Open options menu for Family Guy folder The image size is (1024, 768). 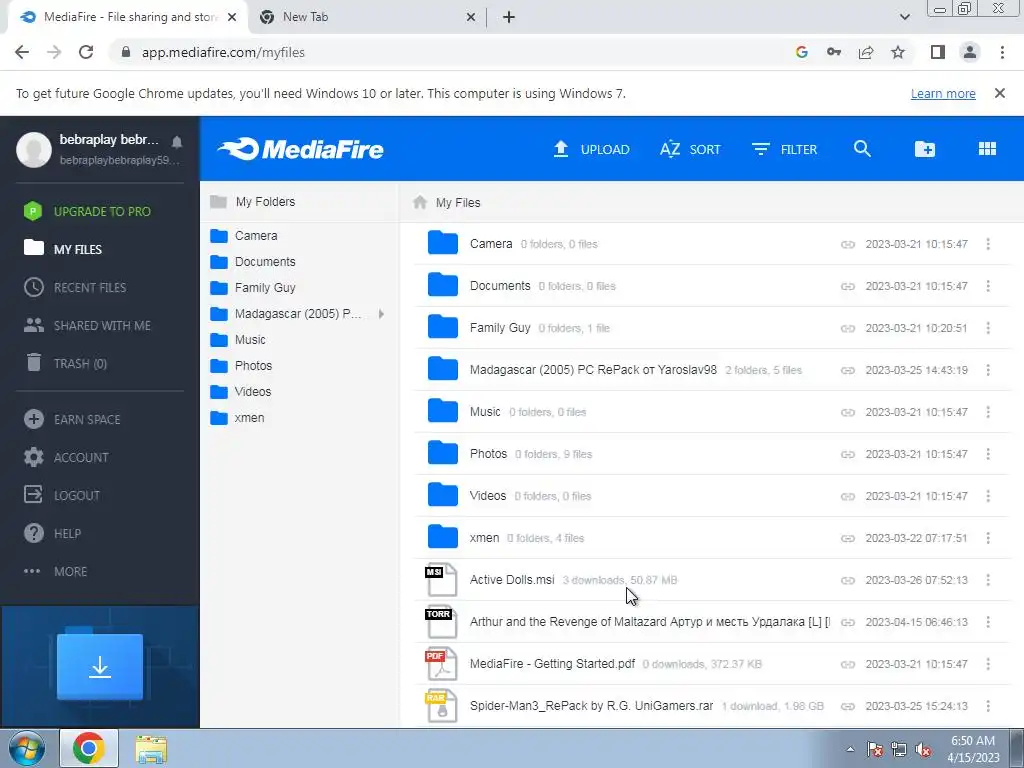[x=988, y=328]
